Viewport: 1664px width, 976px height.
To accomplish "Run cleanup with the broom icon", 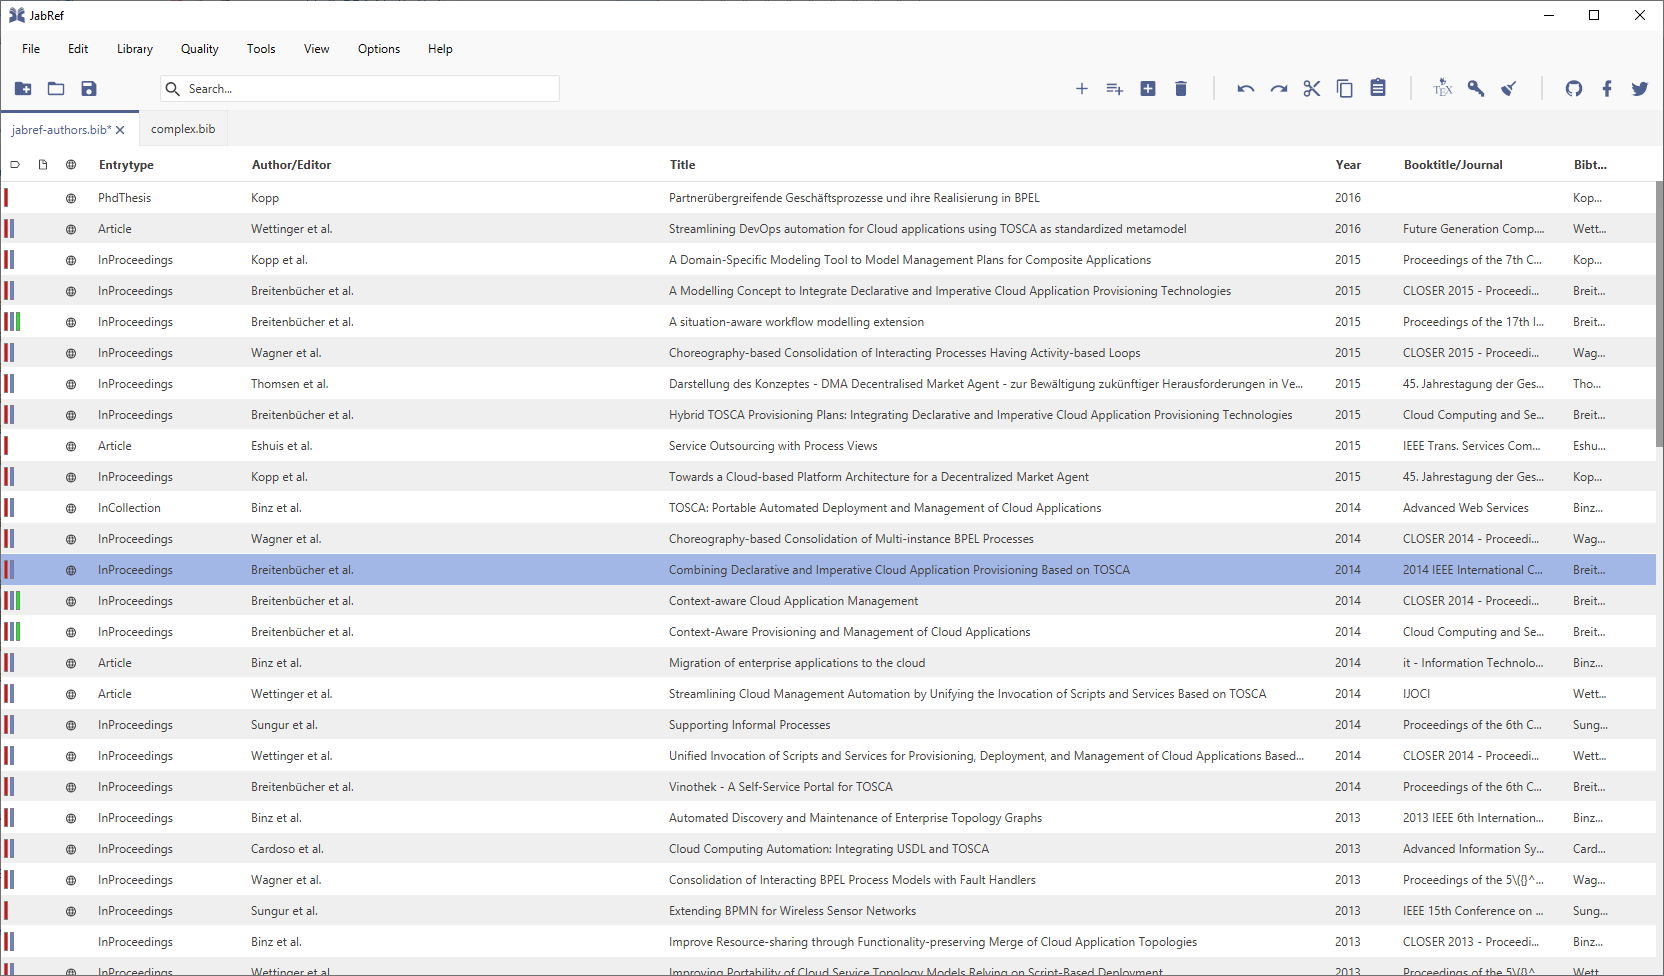I will [1509, 89].
